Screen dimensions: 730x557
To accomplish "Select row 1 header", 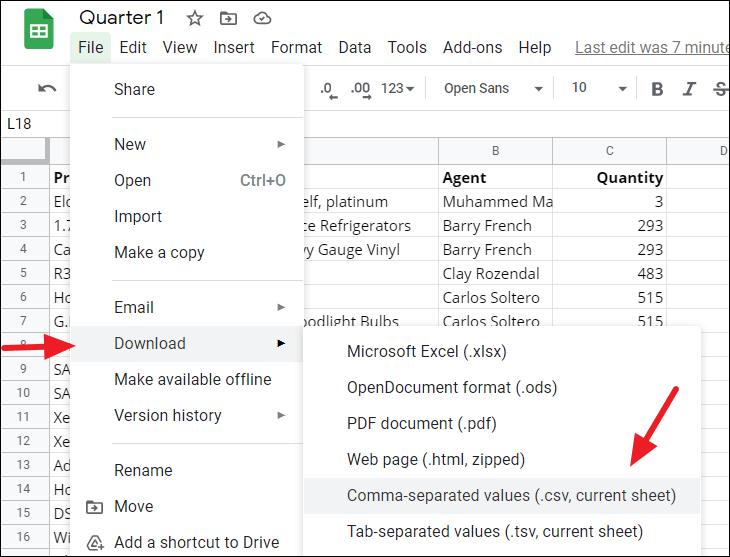I will pyautogui.click(x=25, y=177).
